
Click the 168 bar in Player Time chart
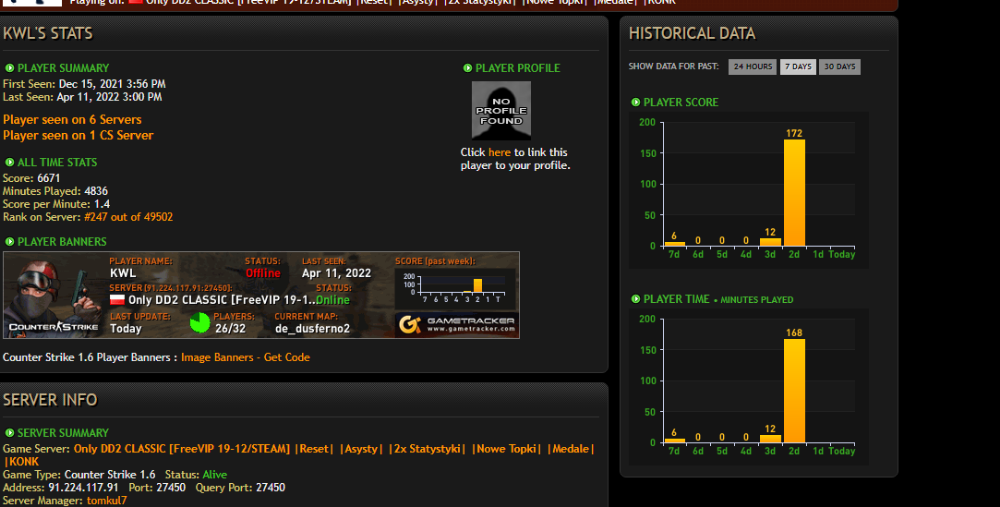coord(794,391)
